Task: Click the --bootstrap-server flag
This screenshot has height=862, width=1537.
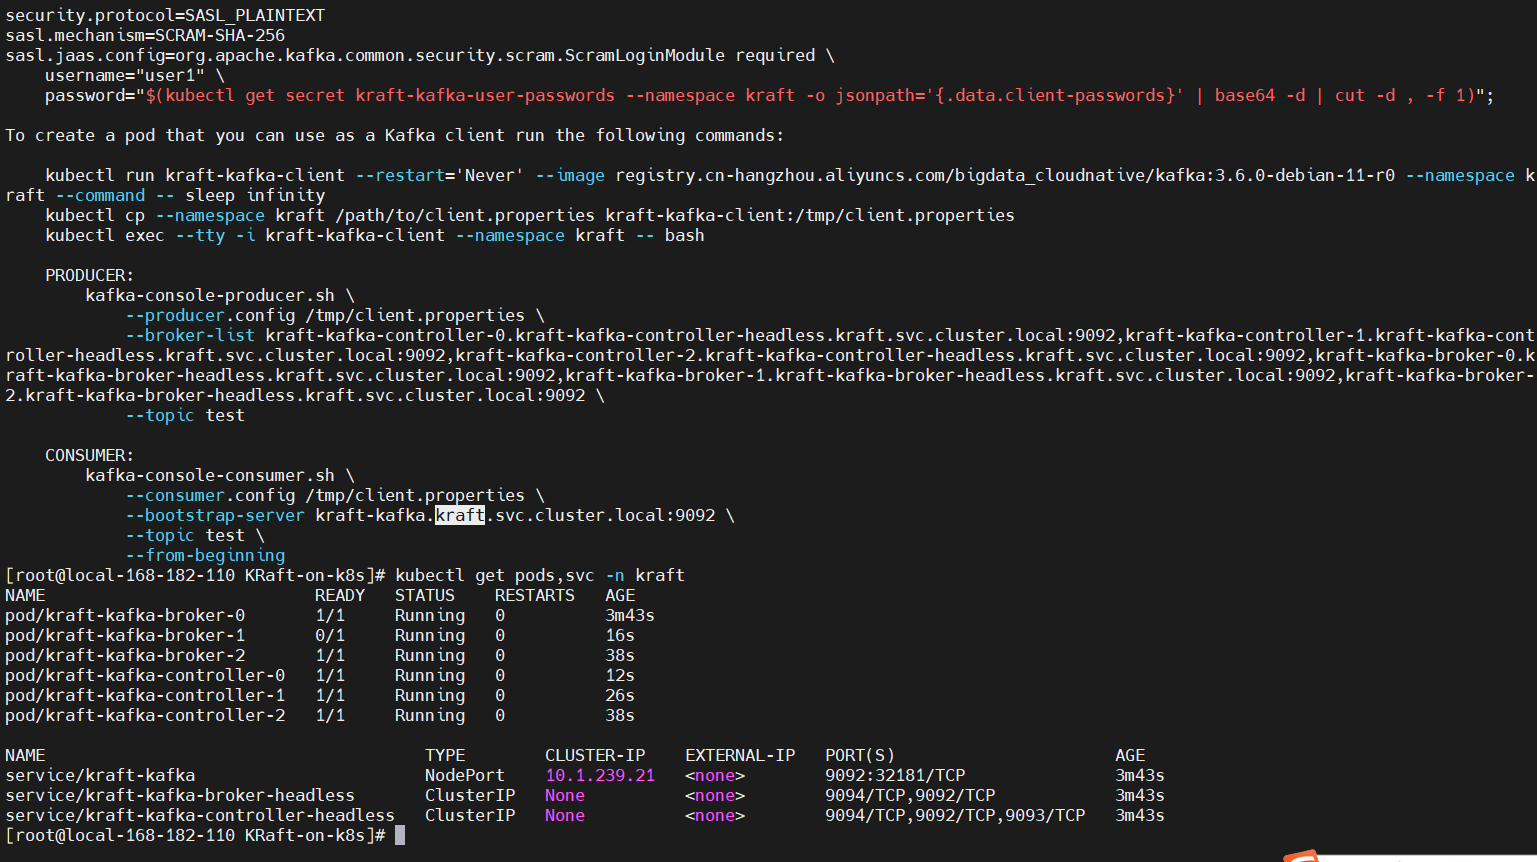Action: click(x=215, y=516)
